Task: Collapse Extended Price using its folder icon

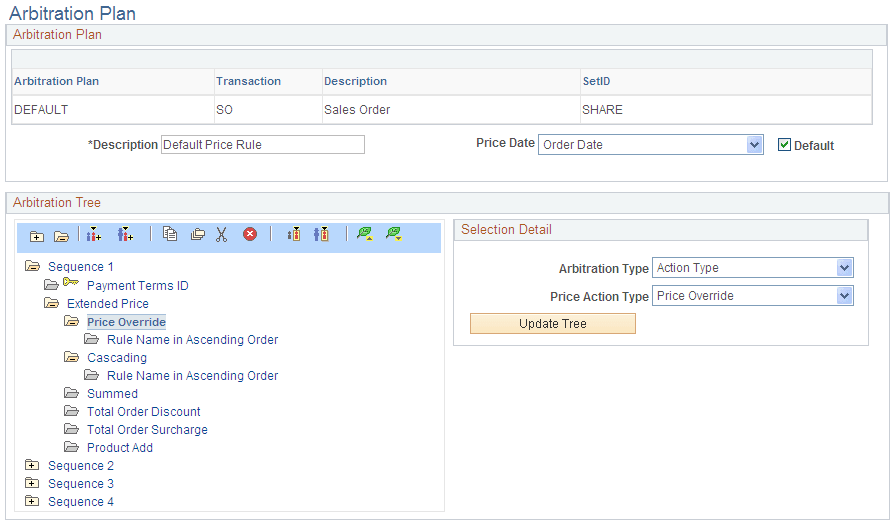Action: [x=51, y=303]
